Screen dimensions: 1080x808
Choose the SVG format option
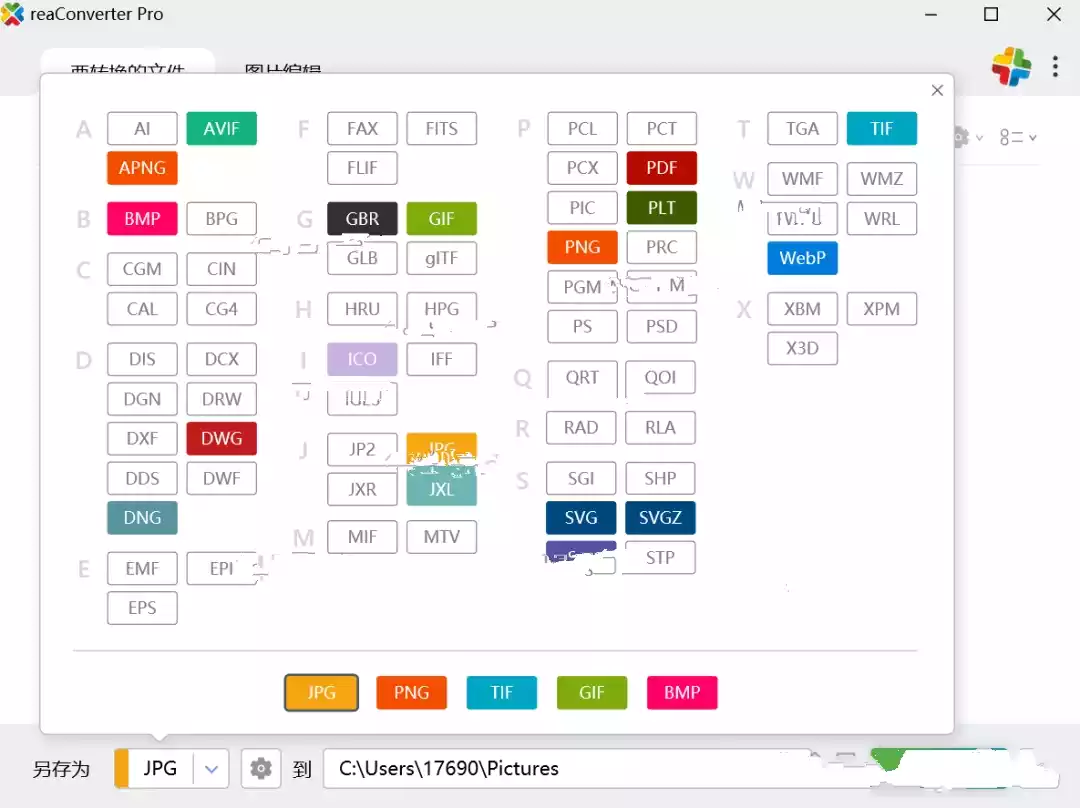point(581,518)
